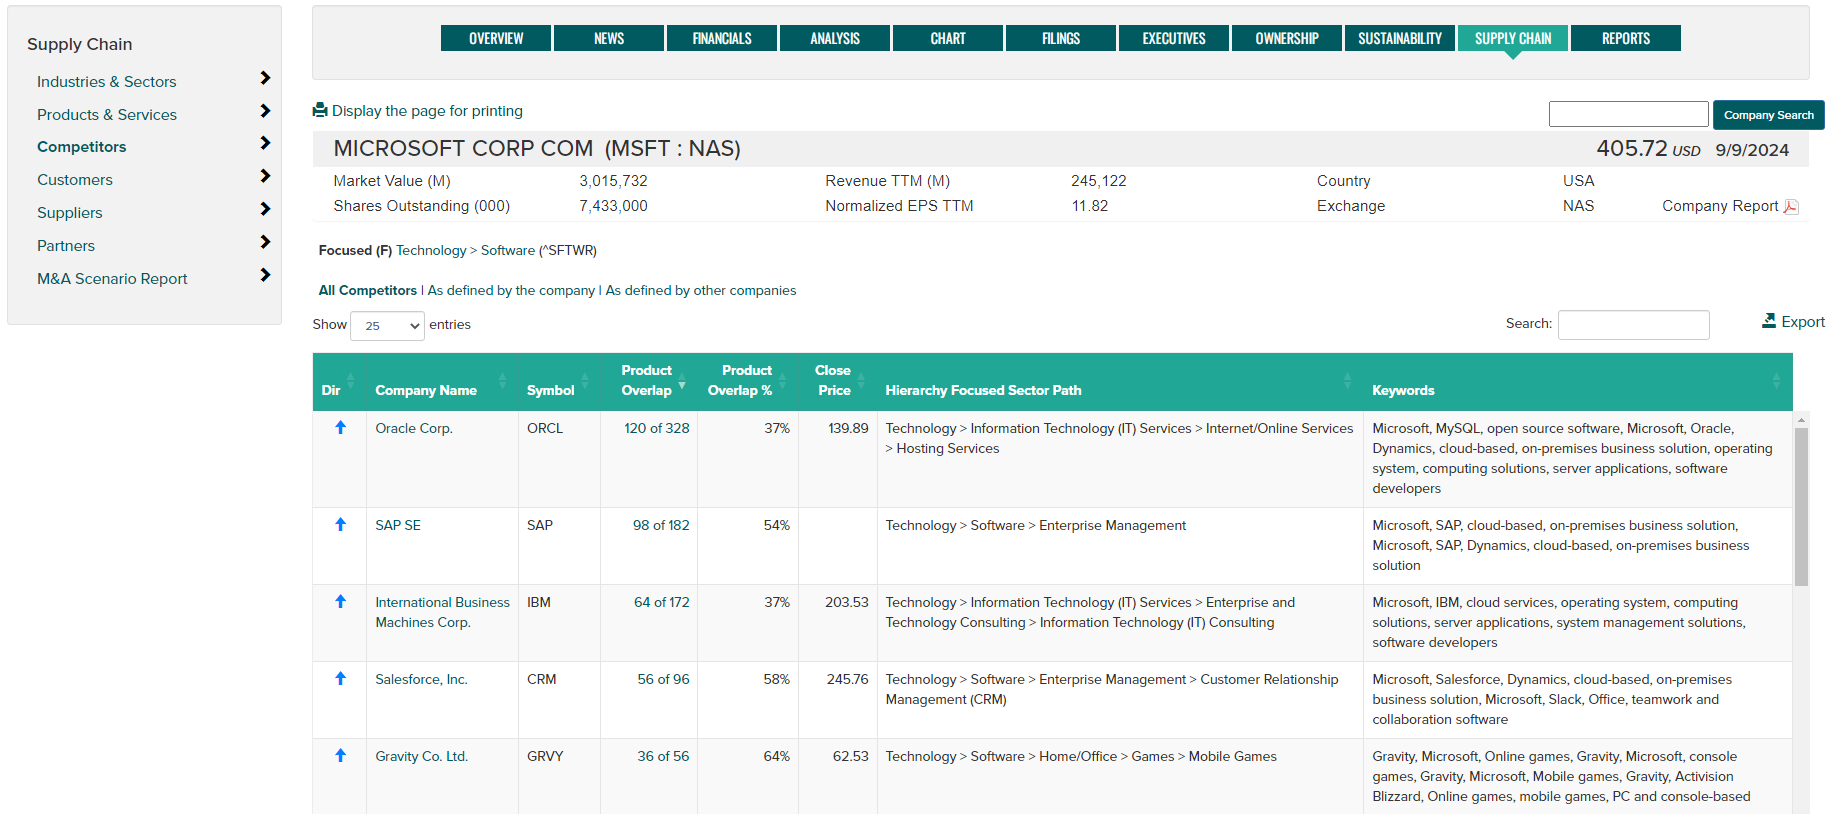The image size is (1845, 814).
Task: Filter As defined by other companies
Action: [701, 290]
